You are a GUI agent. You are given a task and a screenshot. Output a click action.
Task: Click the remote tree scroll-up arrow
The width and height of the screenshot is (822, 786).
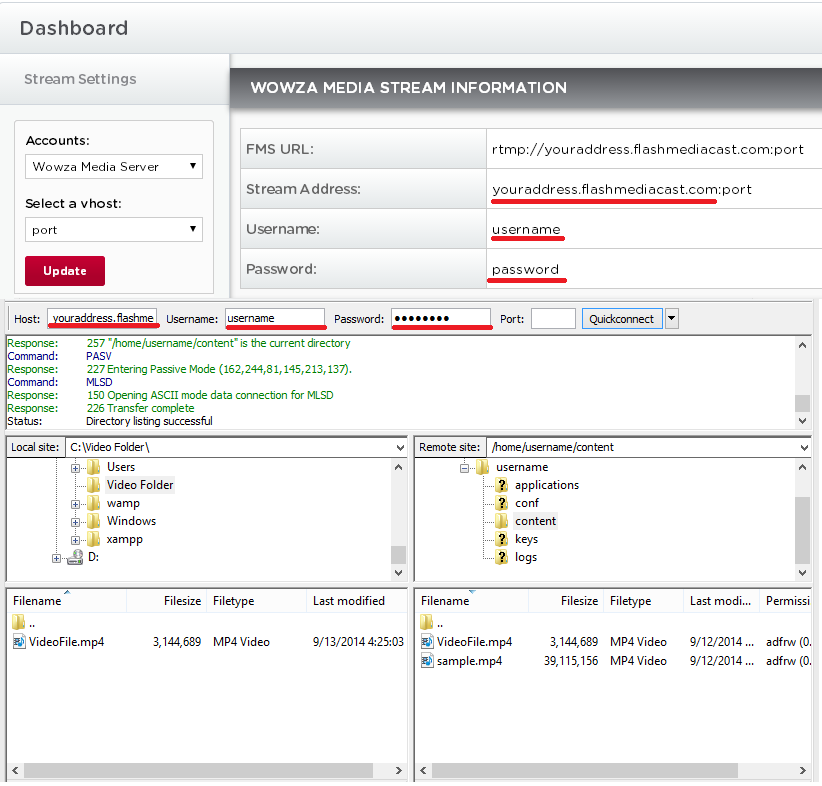(x=802, y=467)
